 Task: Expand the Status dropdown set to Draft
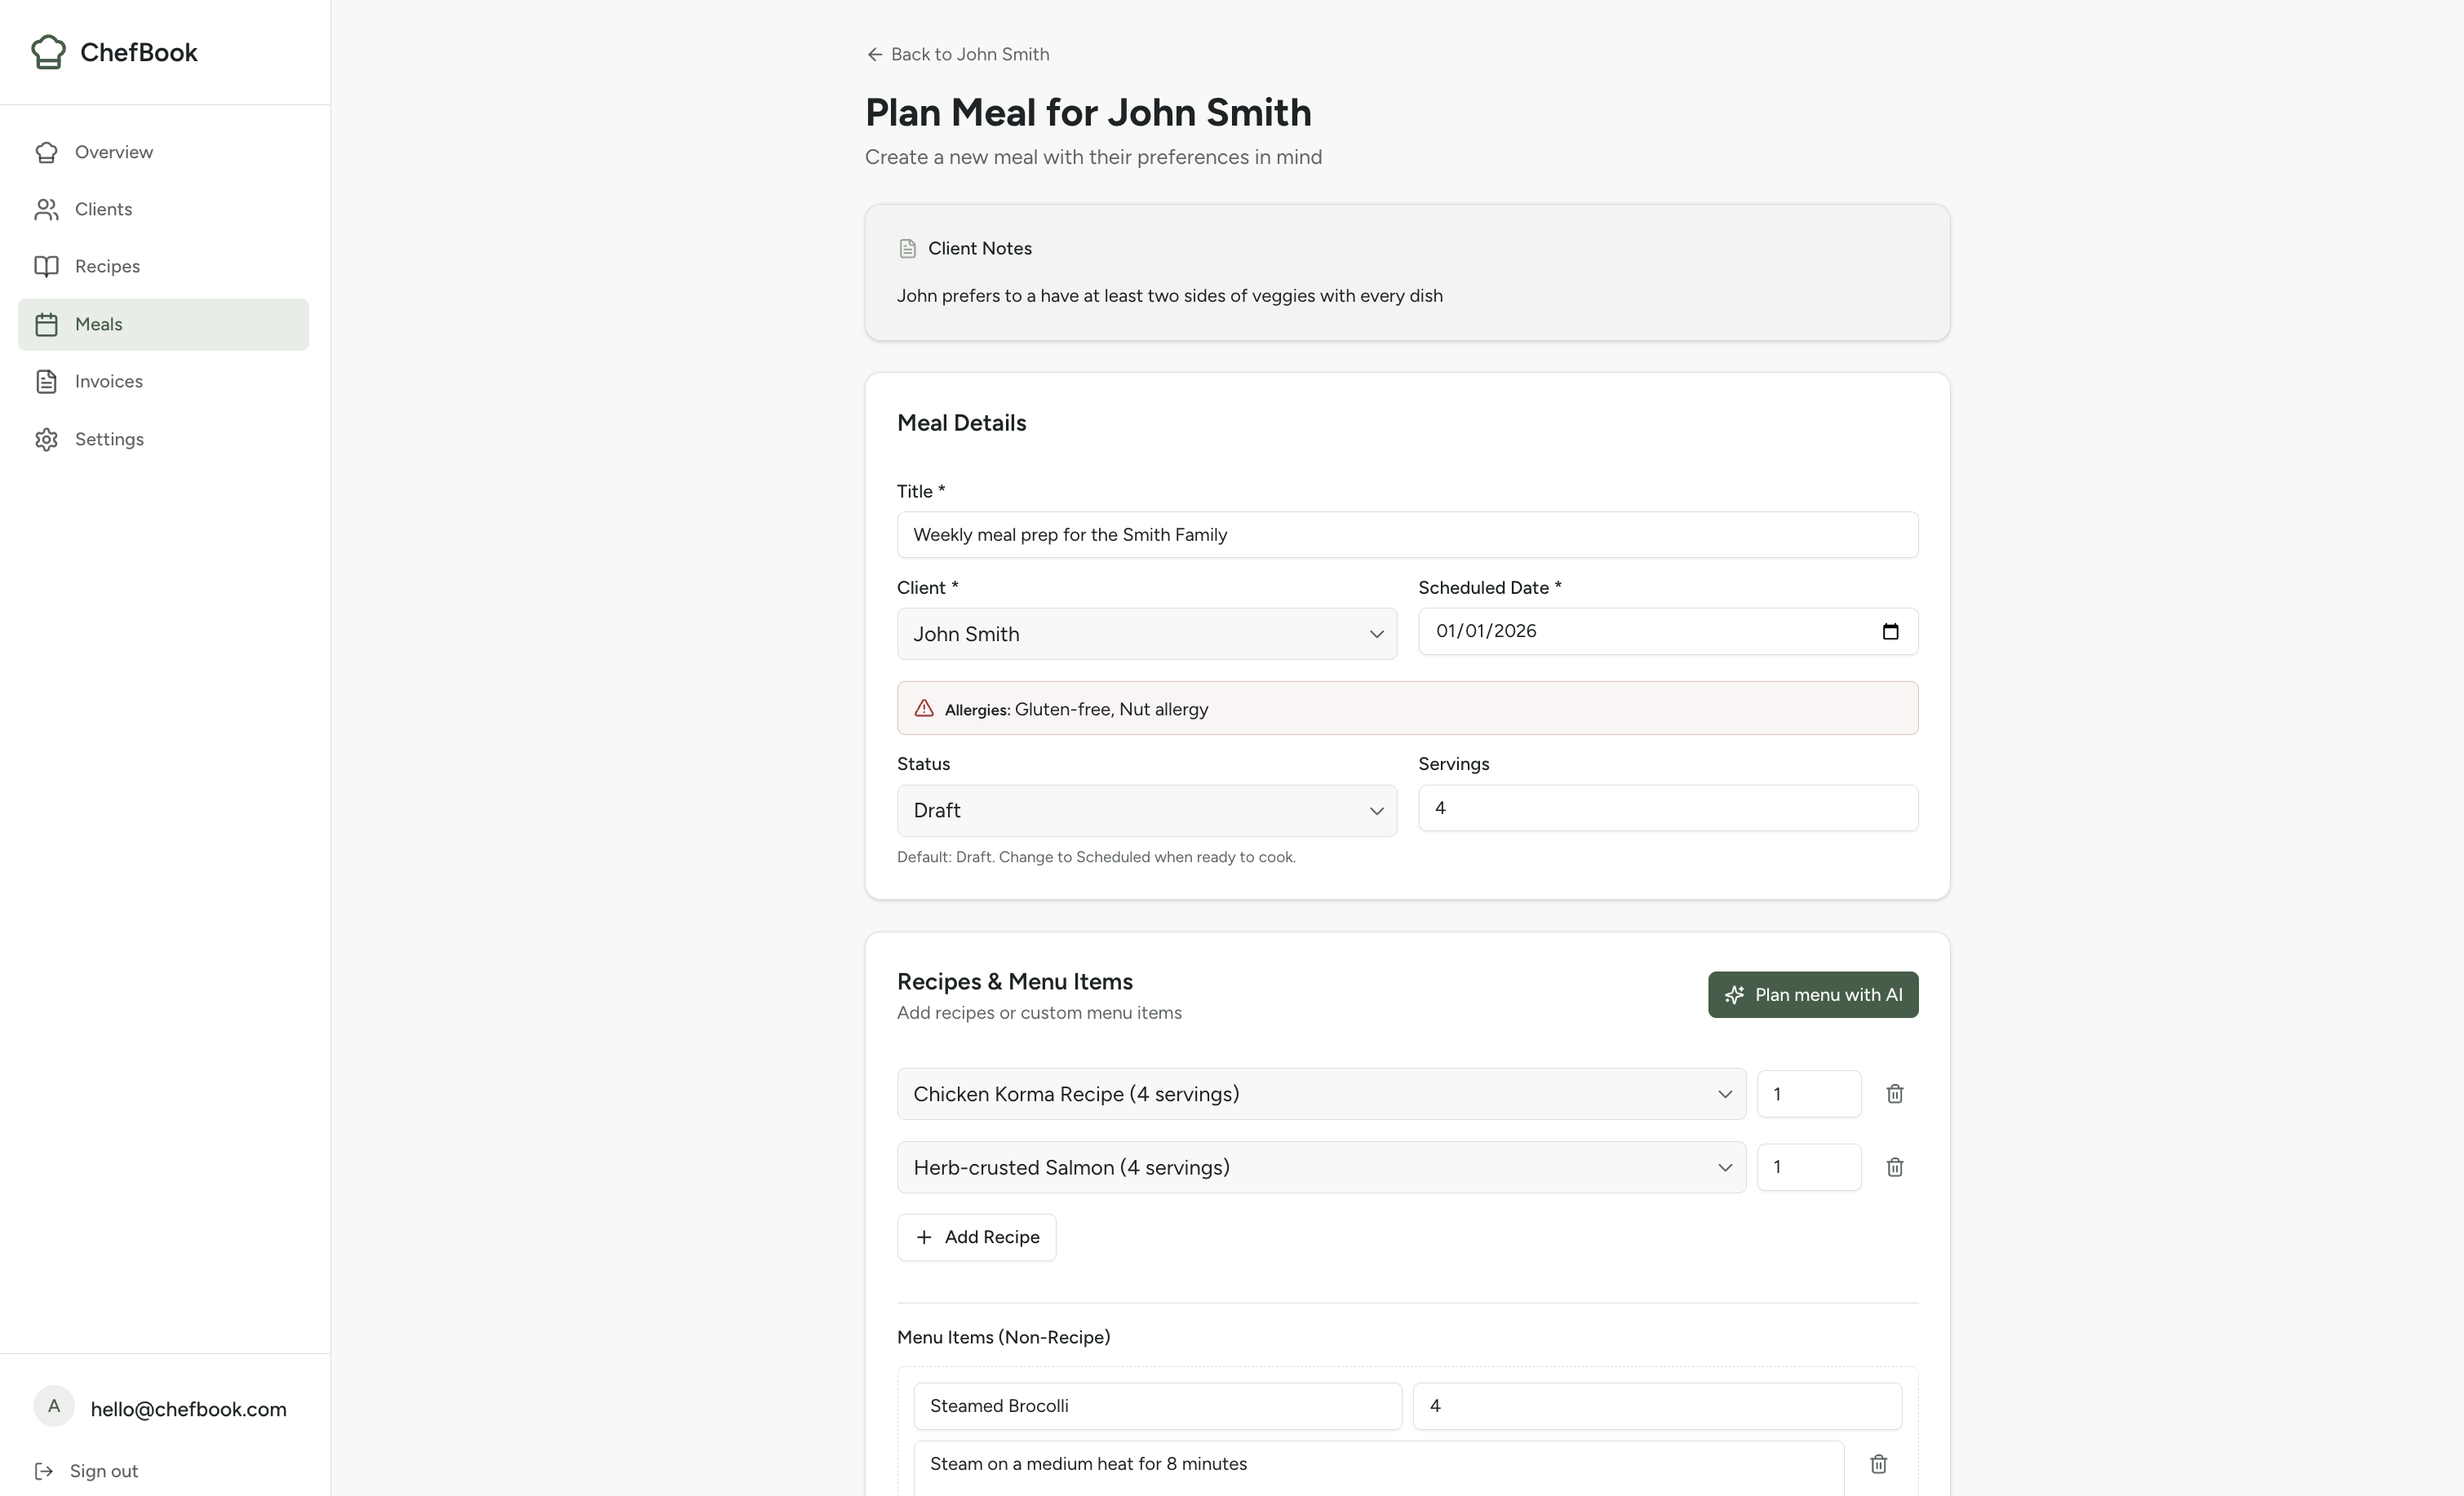pos(1146,810)
